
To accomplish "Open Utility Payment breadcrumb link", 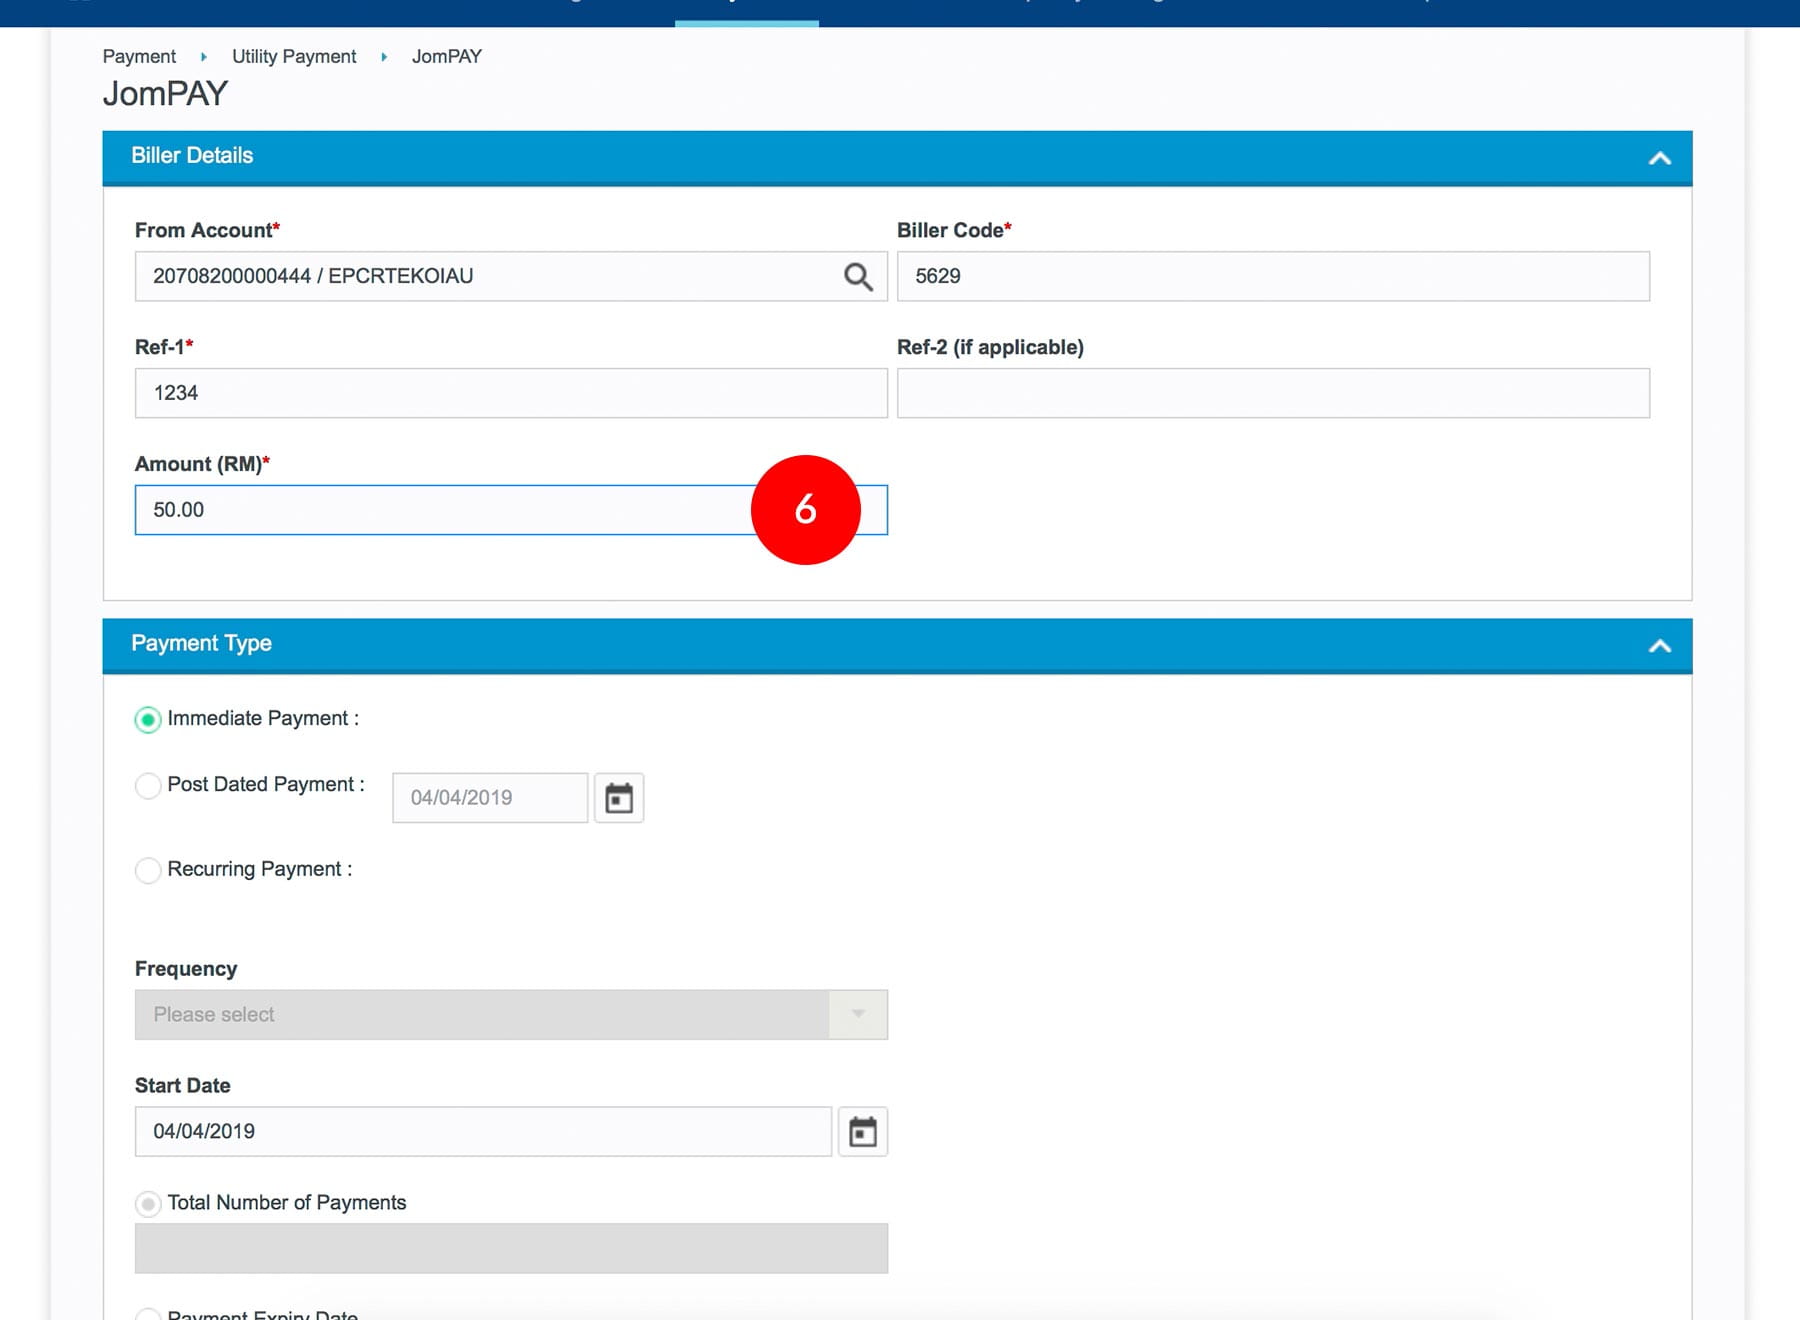I will tap(294, 57).
